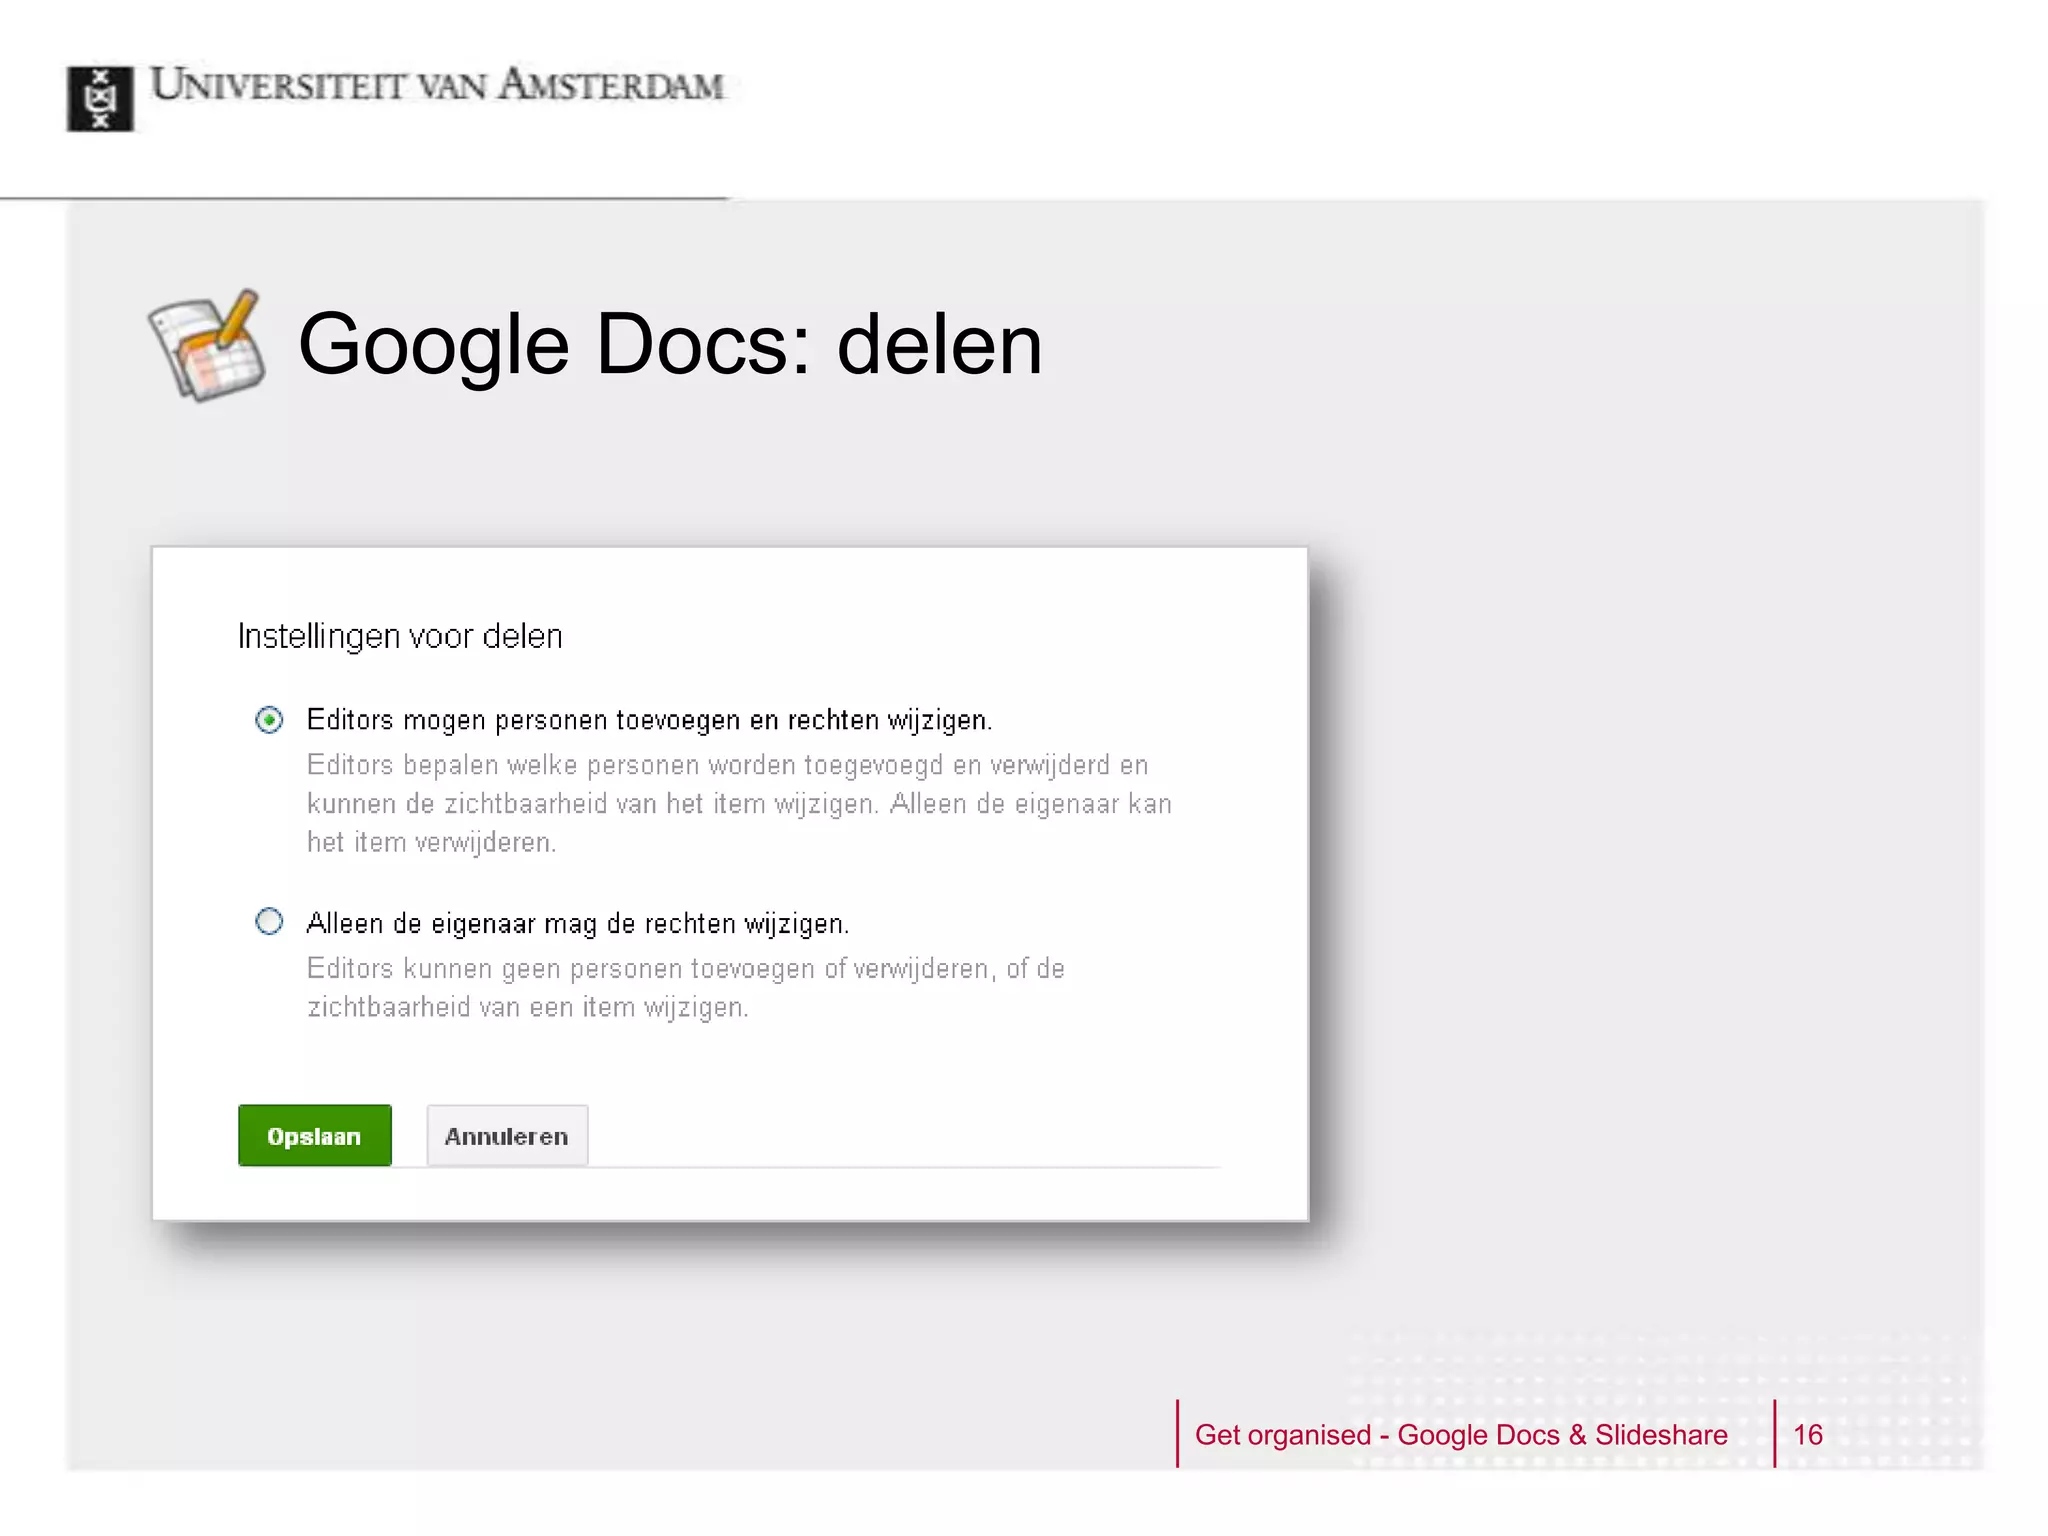The image size is (2048, 1536).
Task: Click 'Instellingen voor delen' dialog heading
Action: coord(400,637)
